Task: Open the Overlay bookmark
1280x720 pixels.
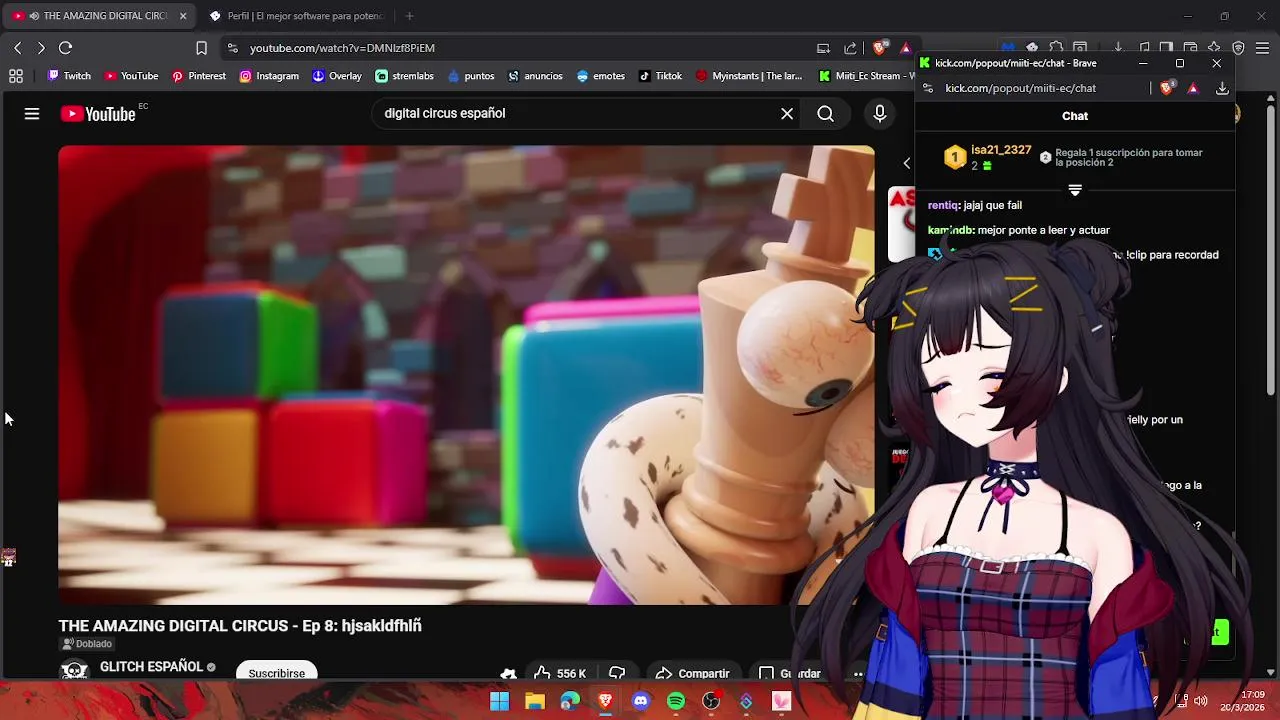Action: pos(337,76)
